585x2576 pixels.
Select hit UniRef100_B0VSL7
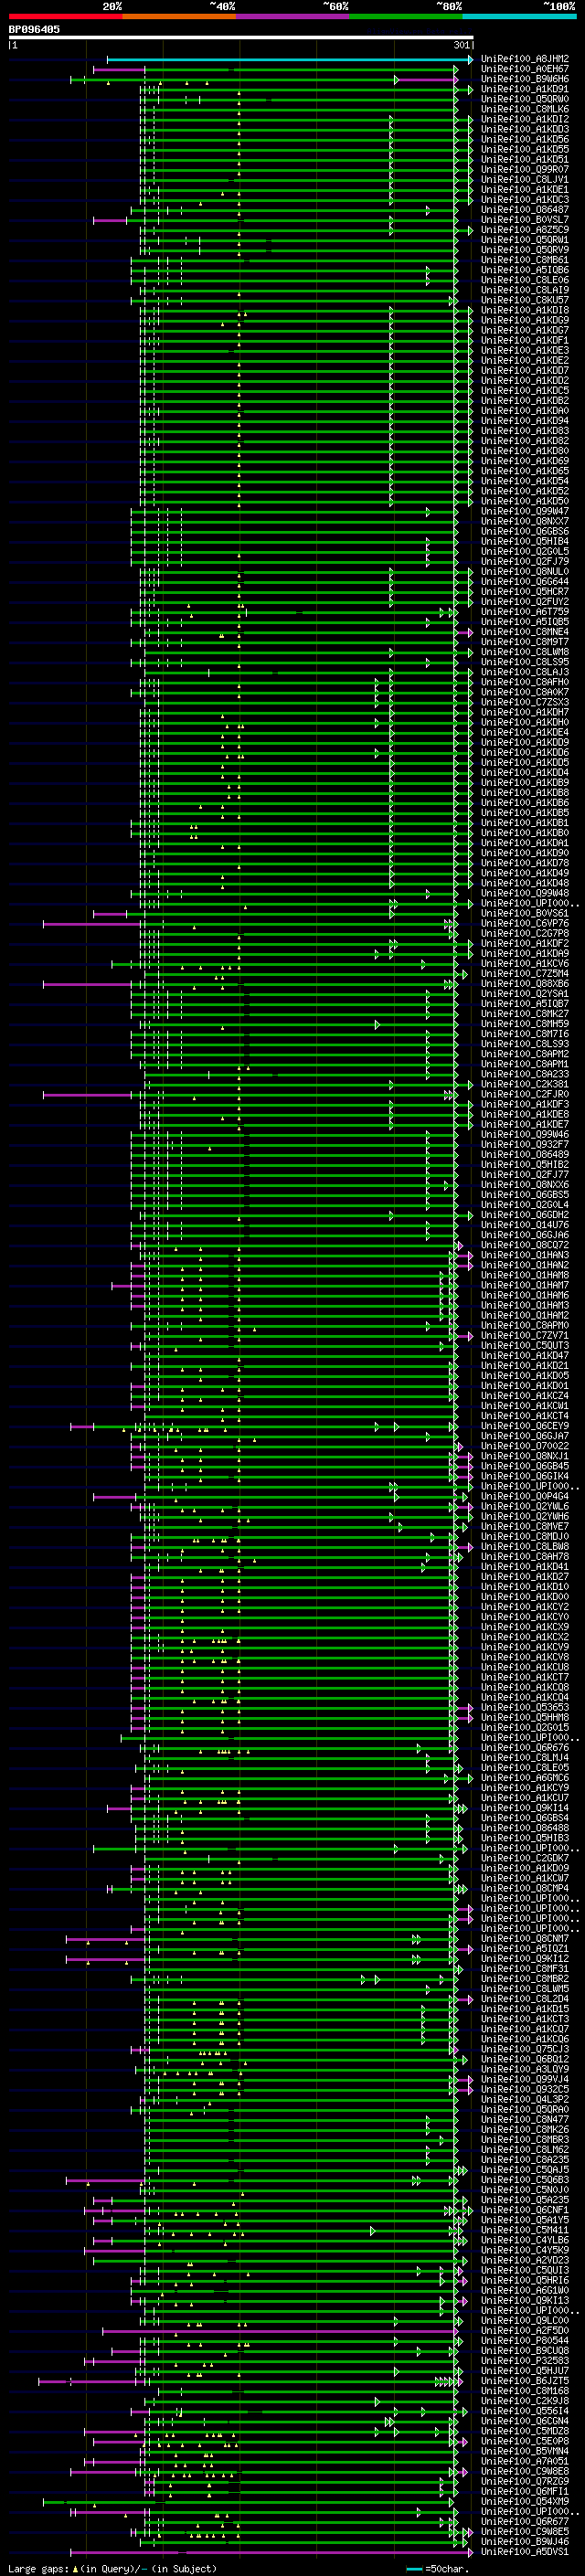(525, 220)
